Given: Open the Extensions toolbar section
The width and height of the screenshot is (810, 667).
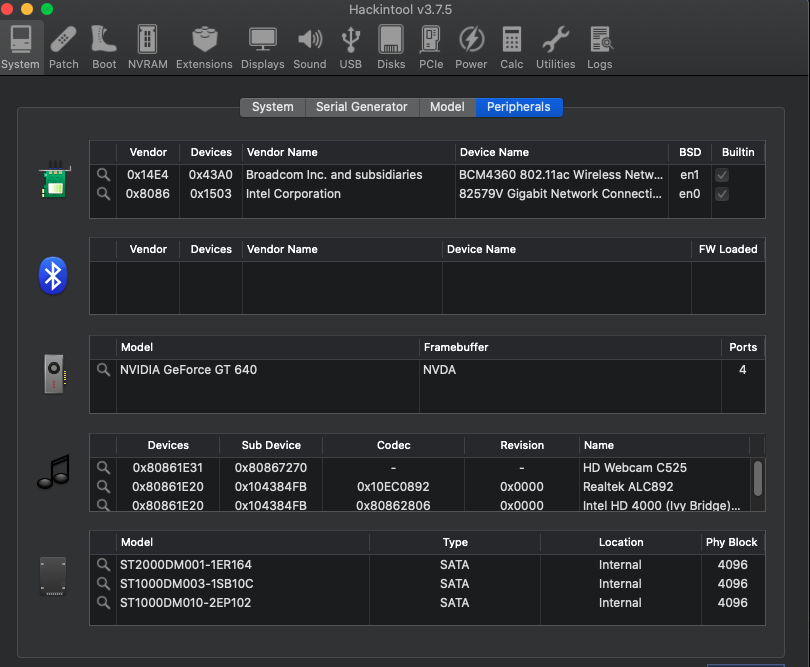Looking at the screenshot, I should point(205,48).
